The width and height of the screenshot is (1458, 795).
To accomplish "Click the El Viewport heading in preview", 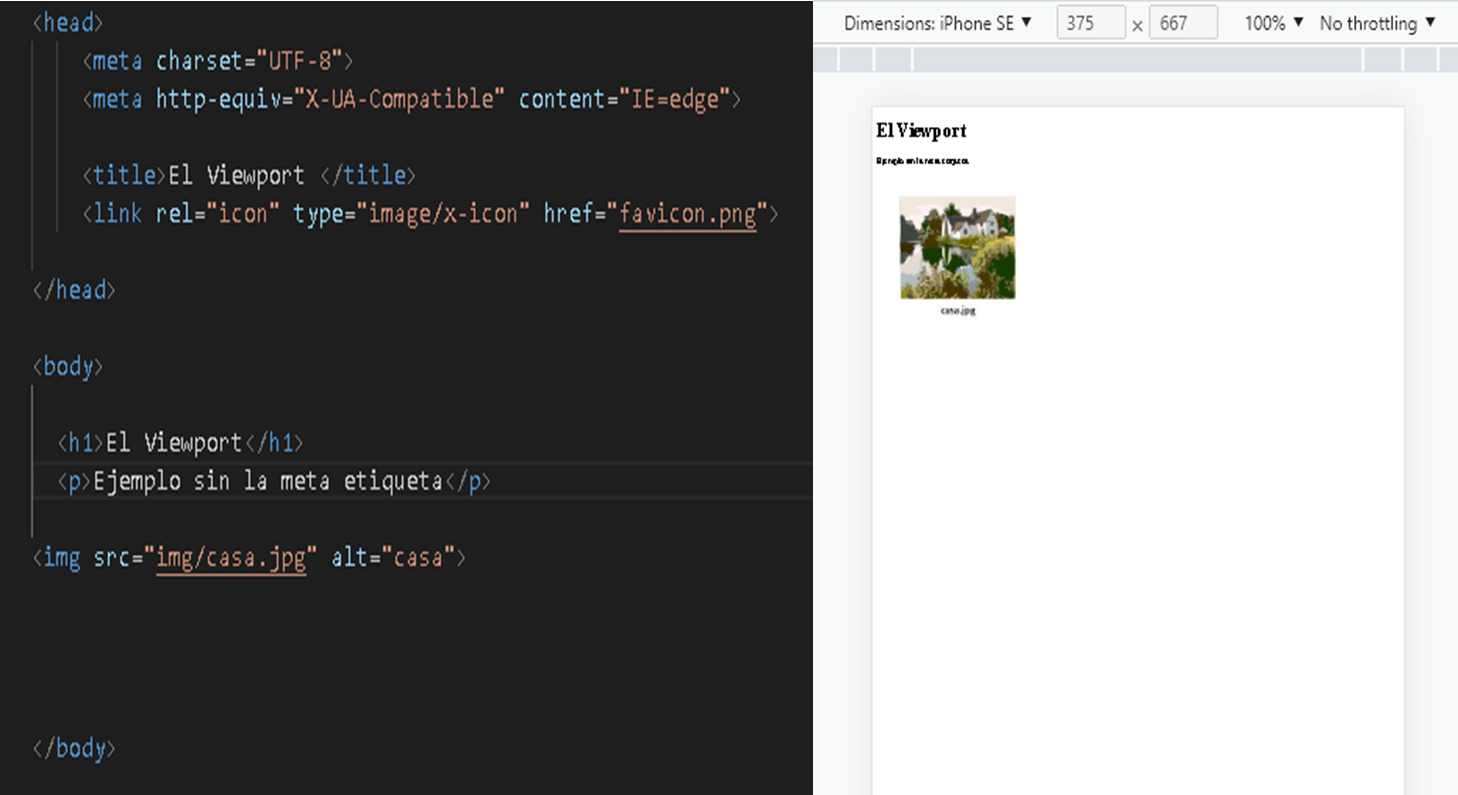I will pos(921,131).
